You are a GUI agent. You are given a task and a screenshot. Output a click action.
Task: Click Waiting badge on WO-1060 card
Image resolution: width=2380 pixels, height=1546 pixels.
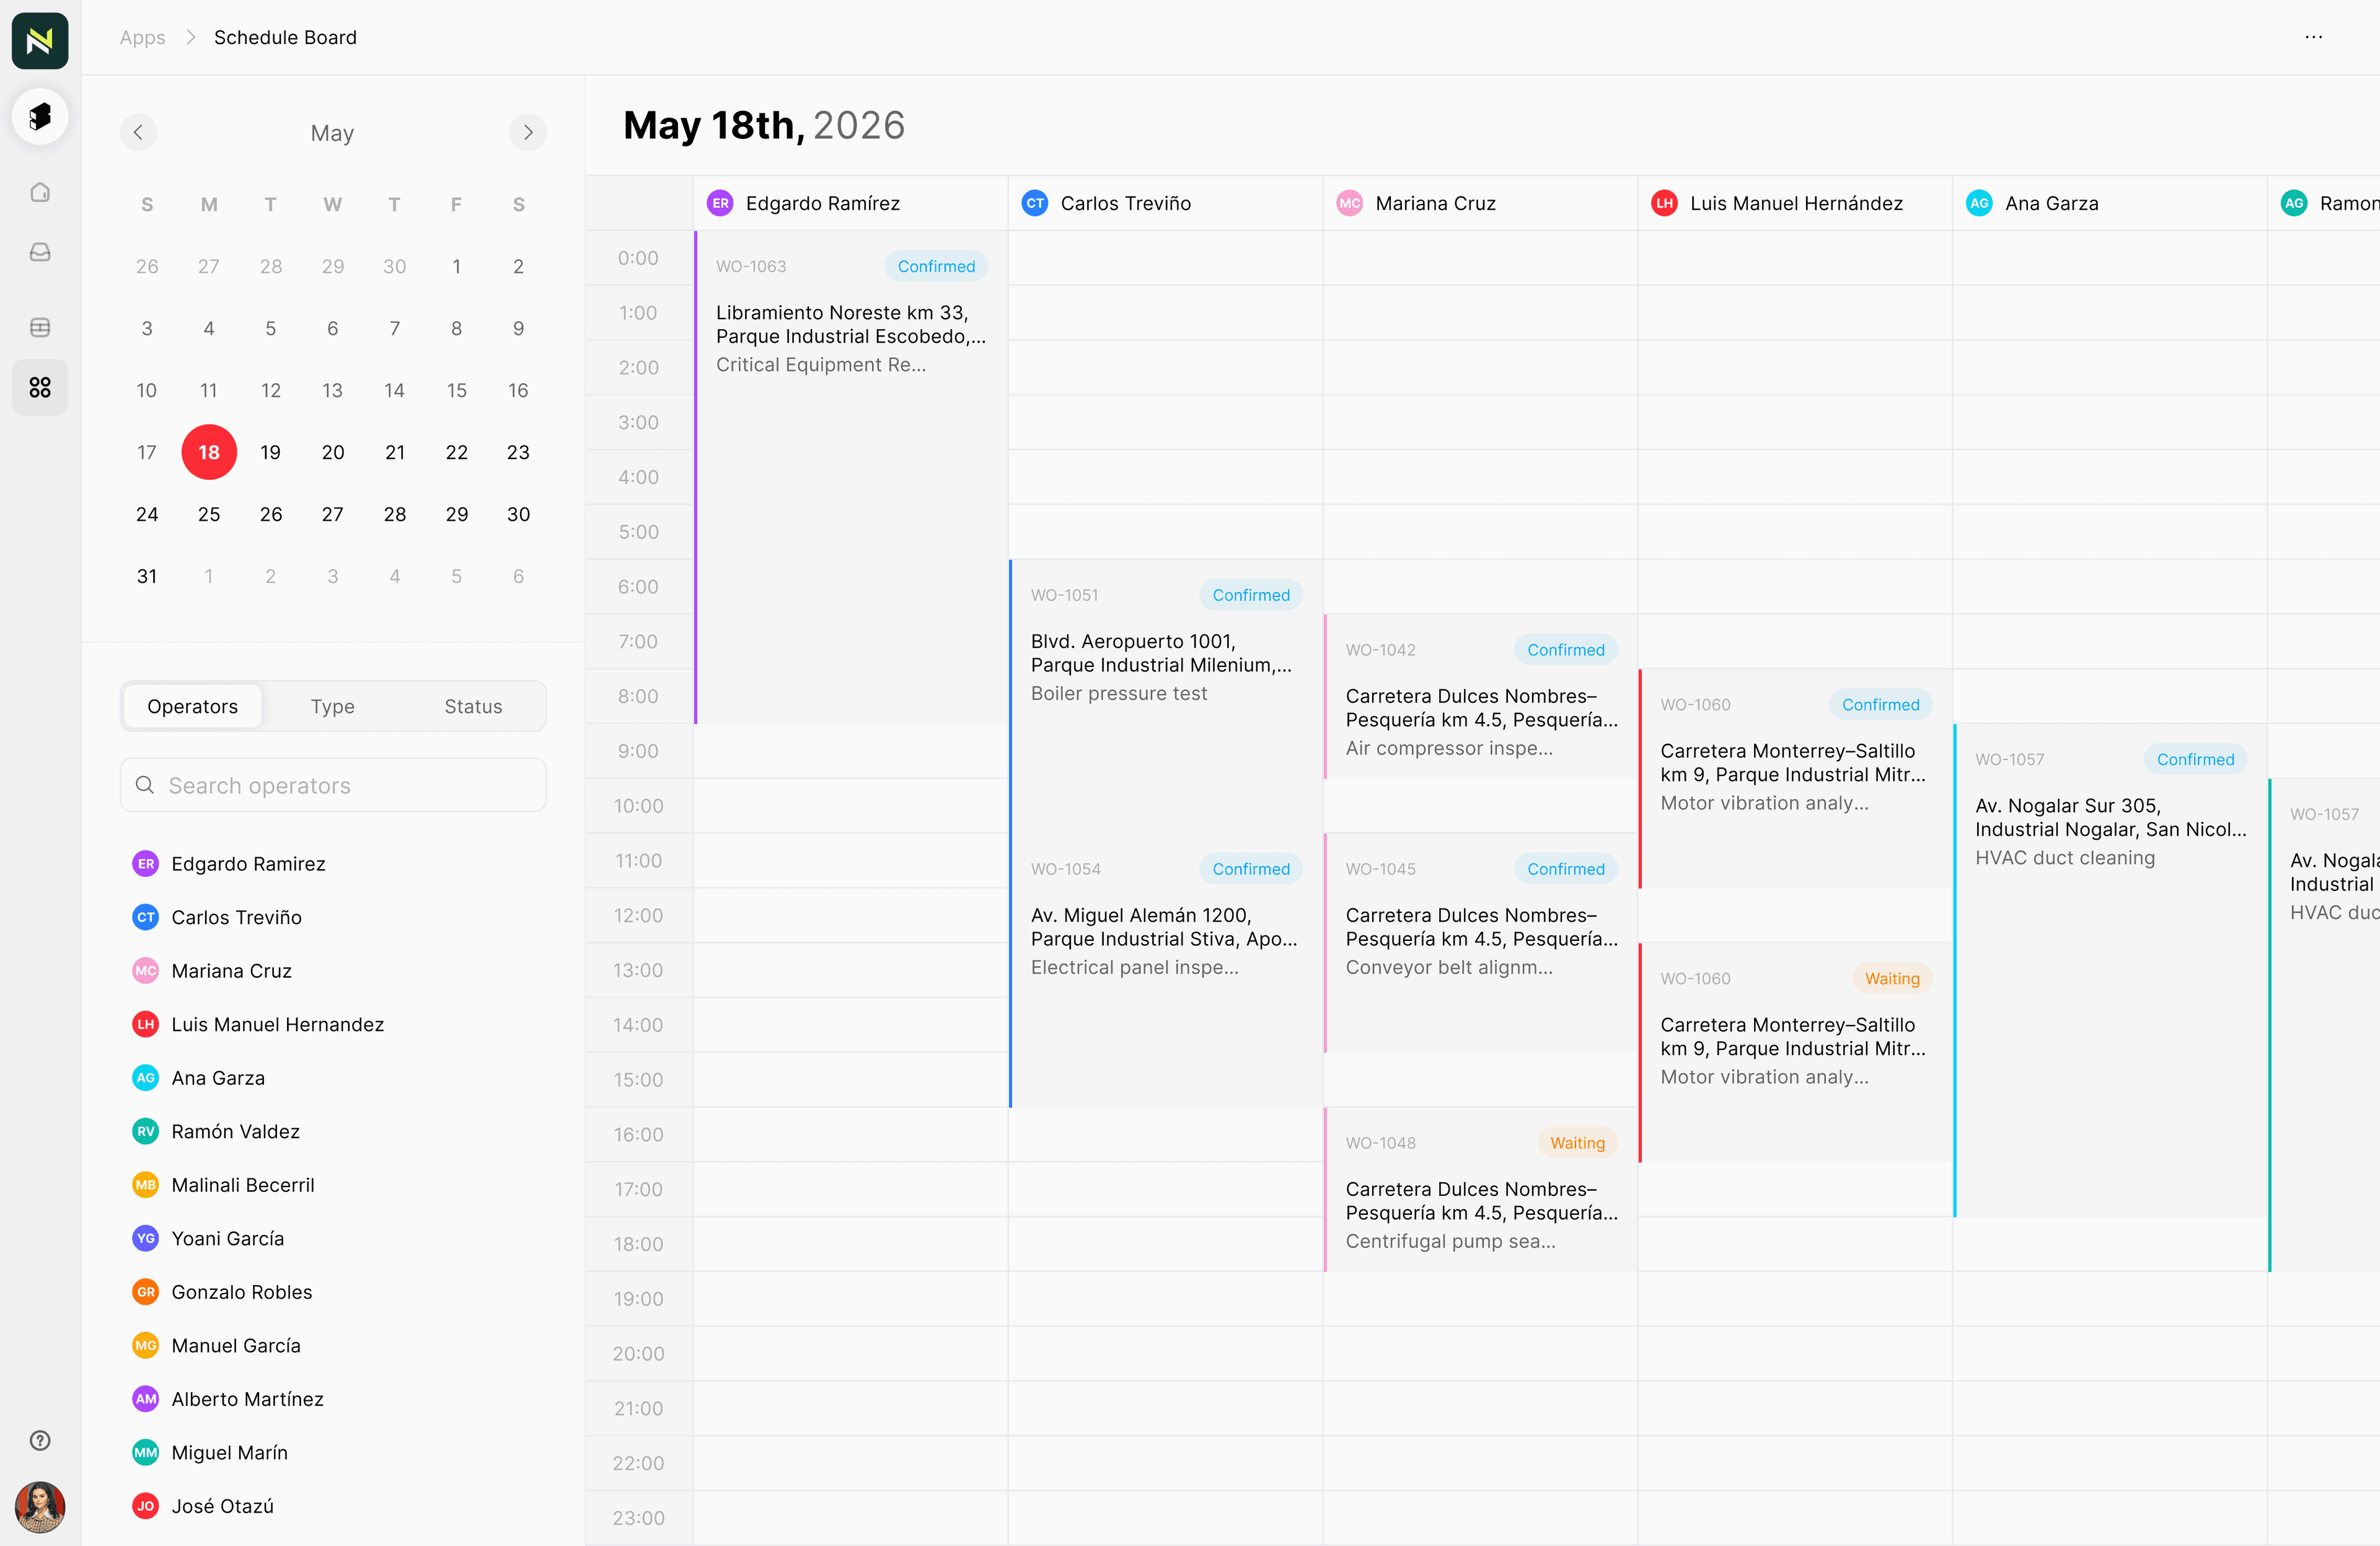point(1892,978)
